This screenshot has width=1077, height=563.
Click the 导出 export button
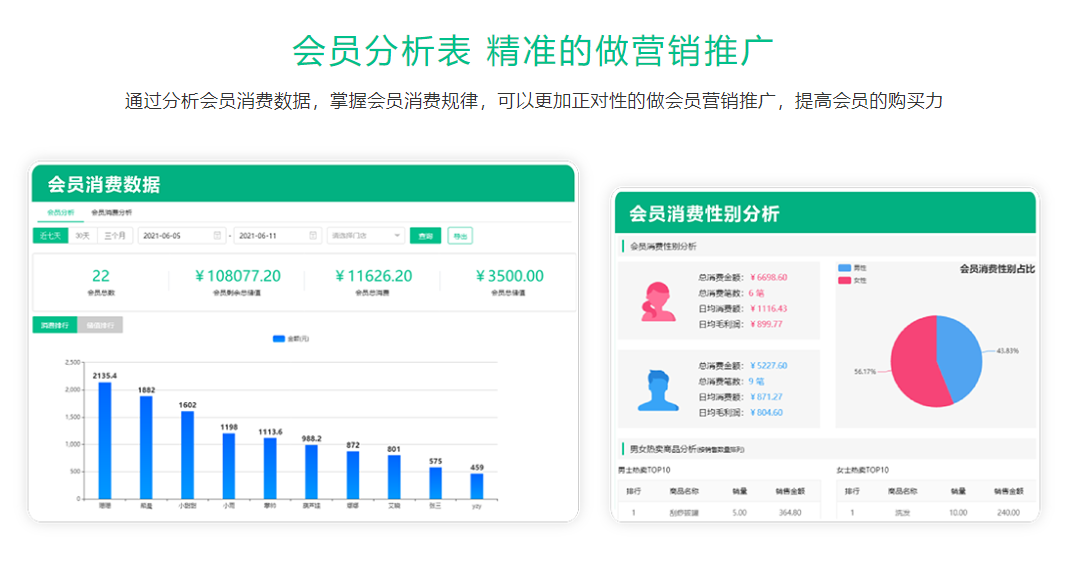459,236
